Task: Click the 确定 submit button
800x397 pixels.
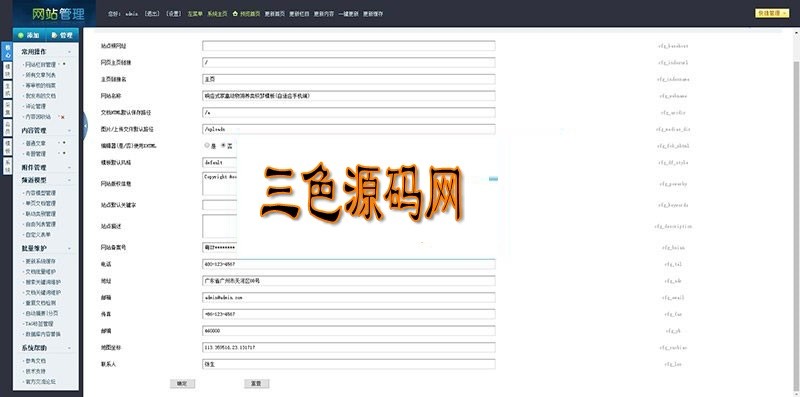Action: coord(182,383)
